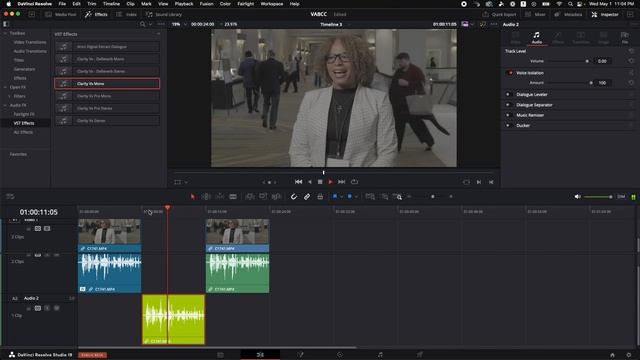Click the Insert Clip toolbar icon
The width and height of the screenshot is (640, 360).
249,197
